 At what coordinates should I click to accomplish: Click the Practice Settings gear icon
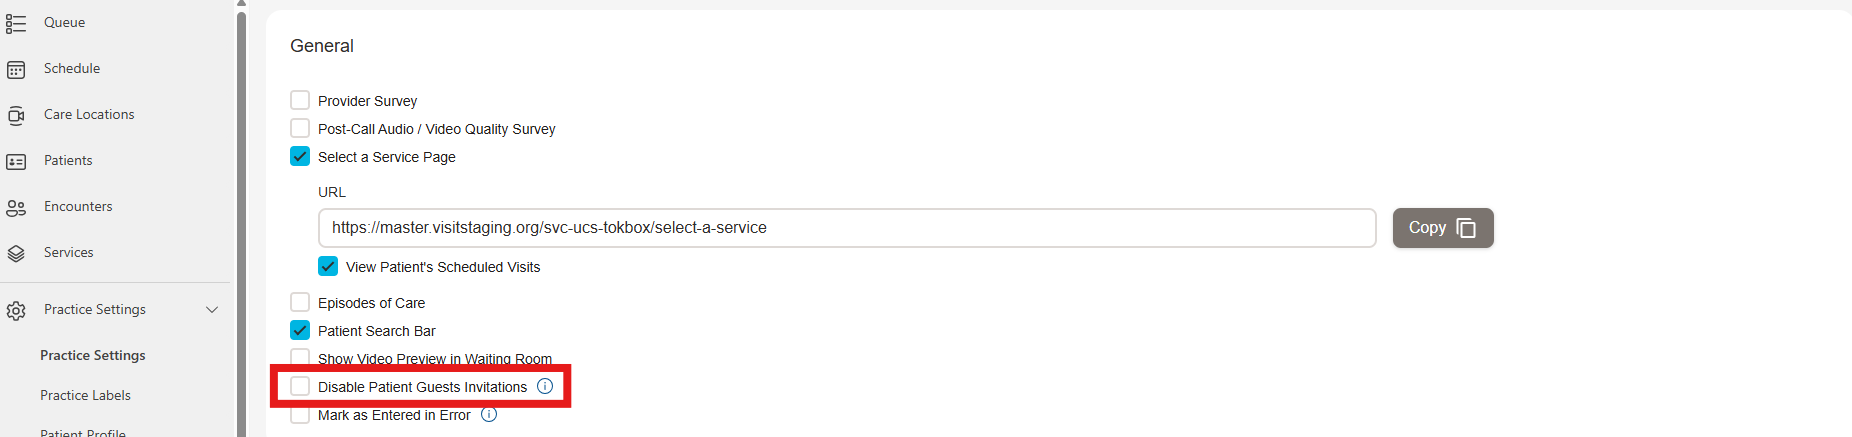point(16,310)
